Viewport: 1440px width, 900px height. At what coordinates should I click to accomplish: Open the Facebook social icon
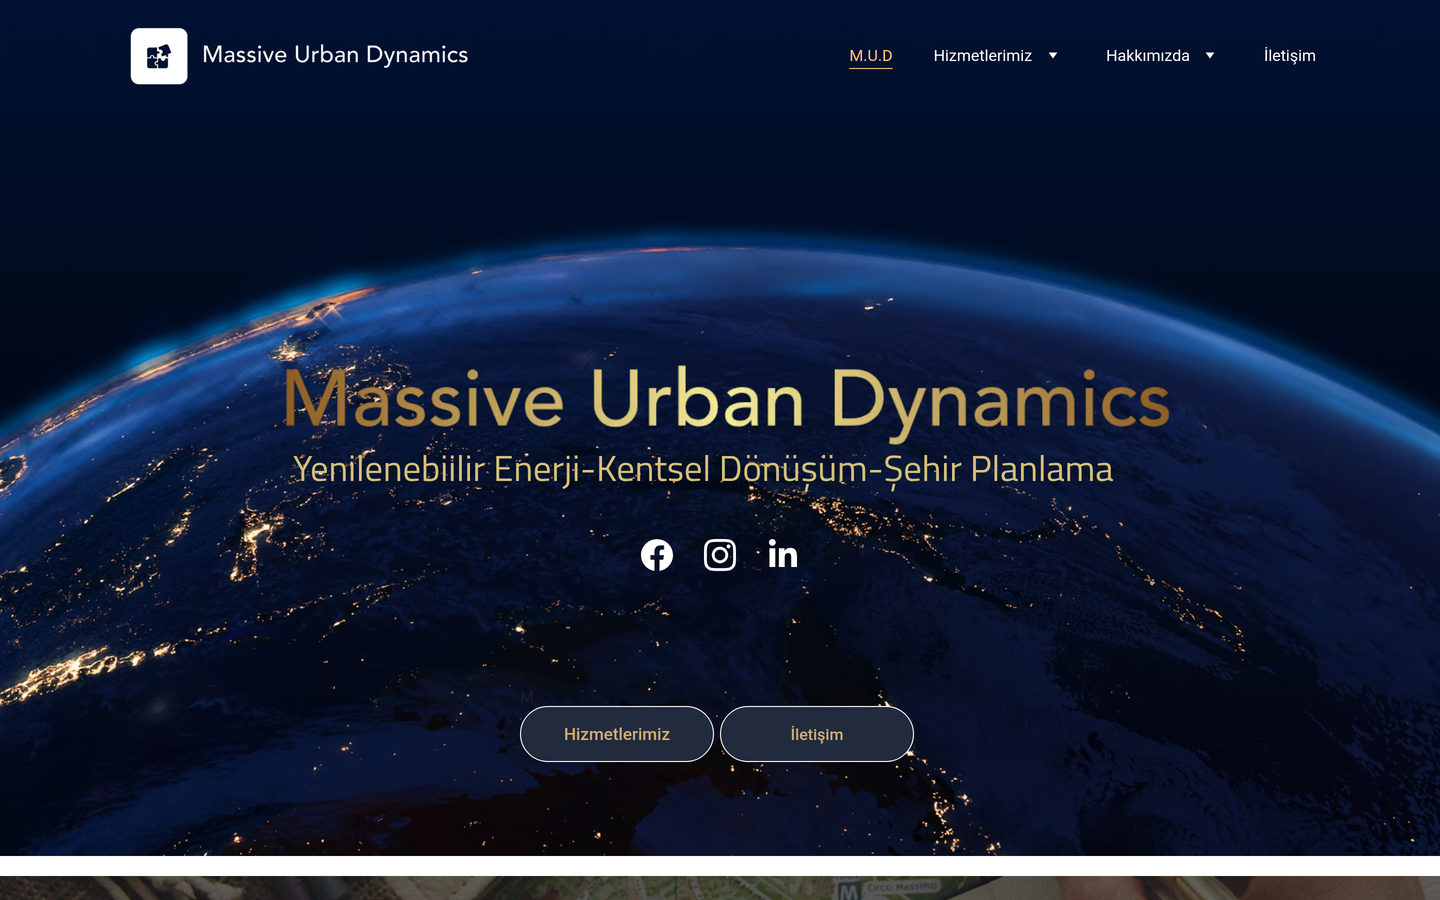pyautogui.click(x=657, y=555)
